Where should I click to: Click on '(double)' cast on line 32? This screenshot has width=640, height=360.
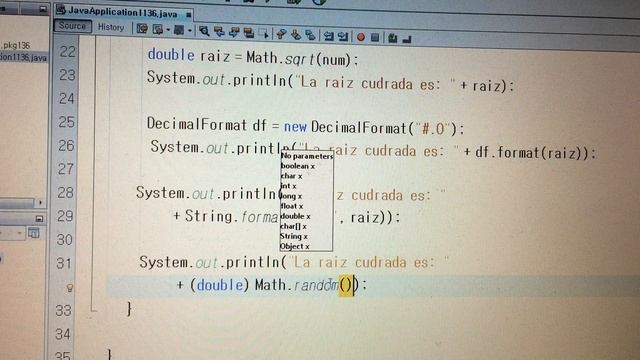pyautogui.click(x=219, y=284)
